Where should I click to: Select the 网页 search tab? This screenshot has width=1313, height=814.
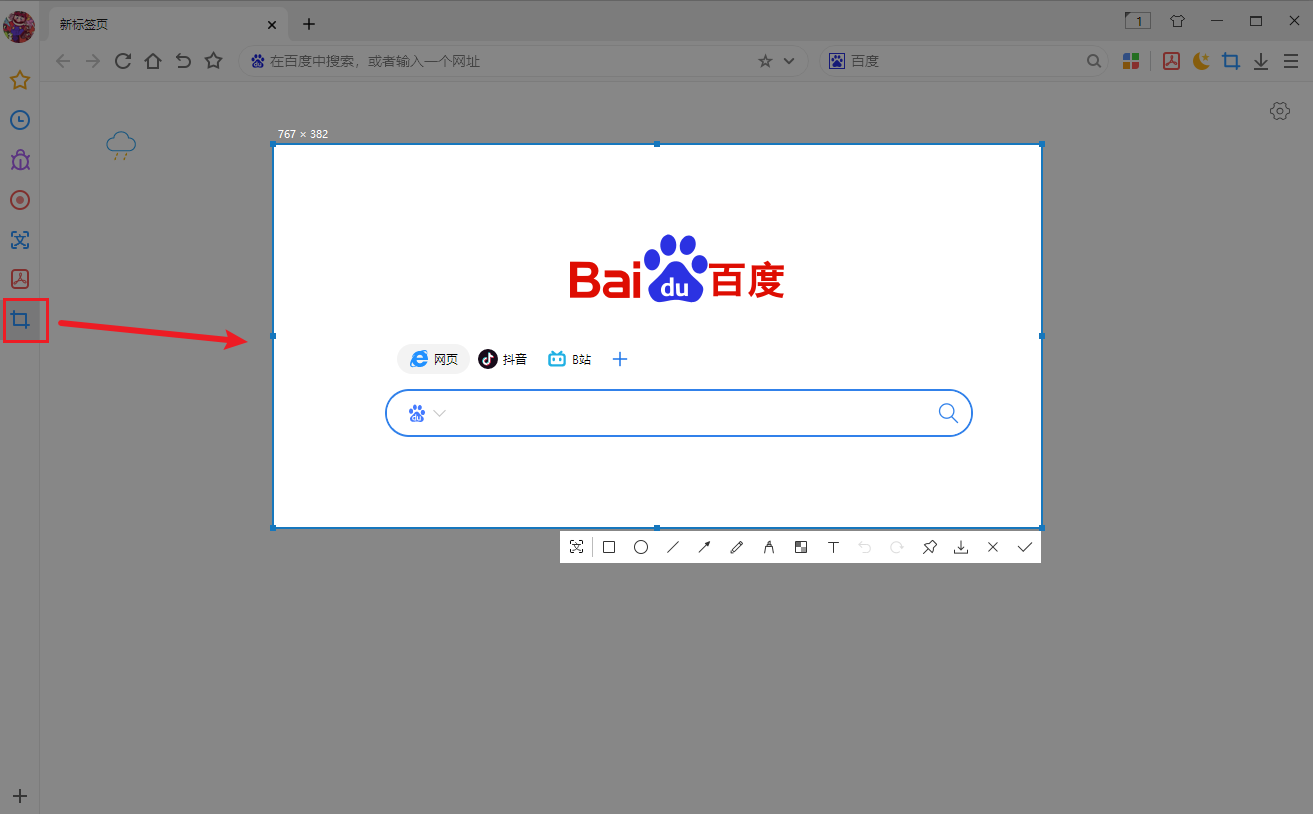(434, 359)
